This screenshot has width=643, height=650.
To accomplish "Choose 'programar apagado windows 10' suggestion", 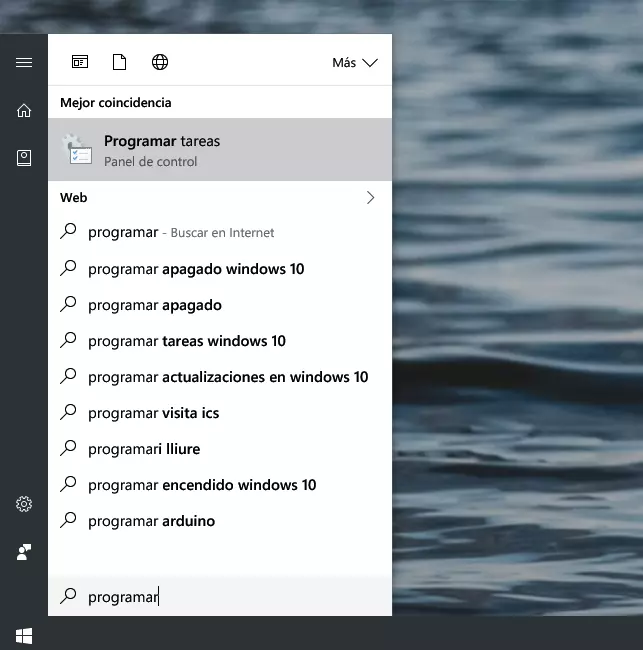I will coord(196,269).
